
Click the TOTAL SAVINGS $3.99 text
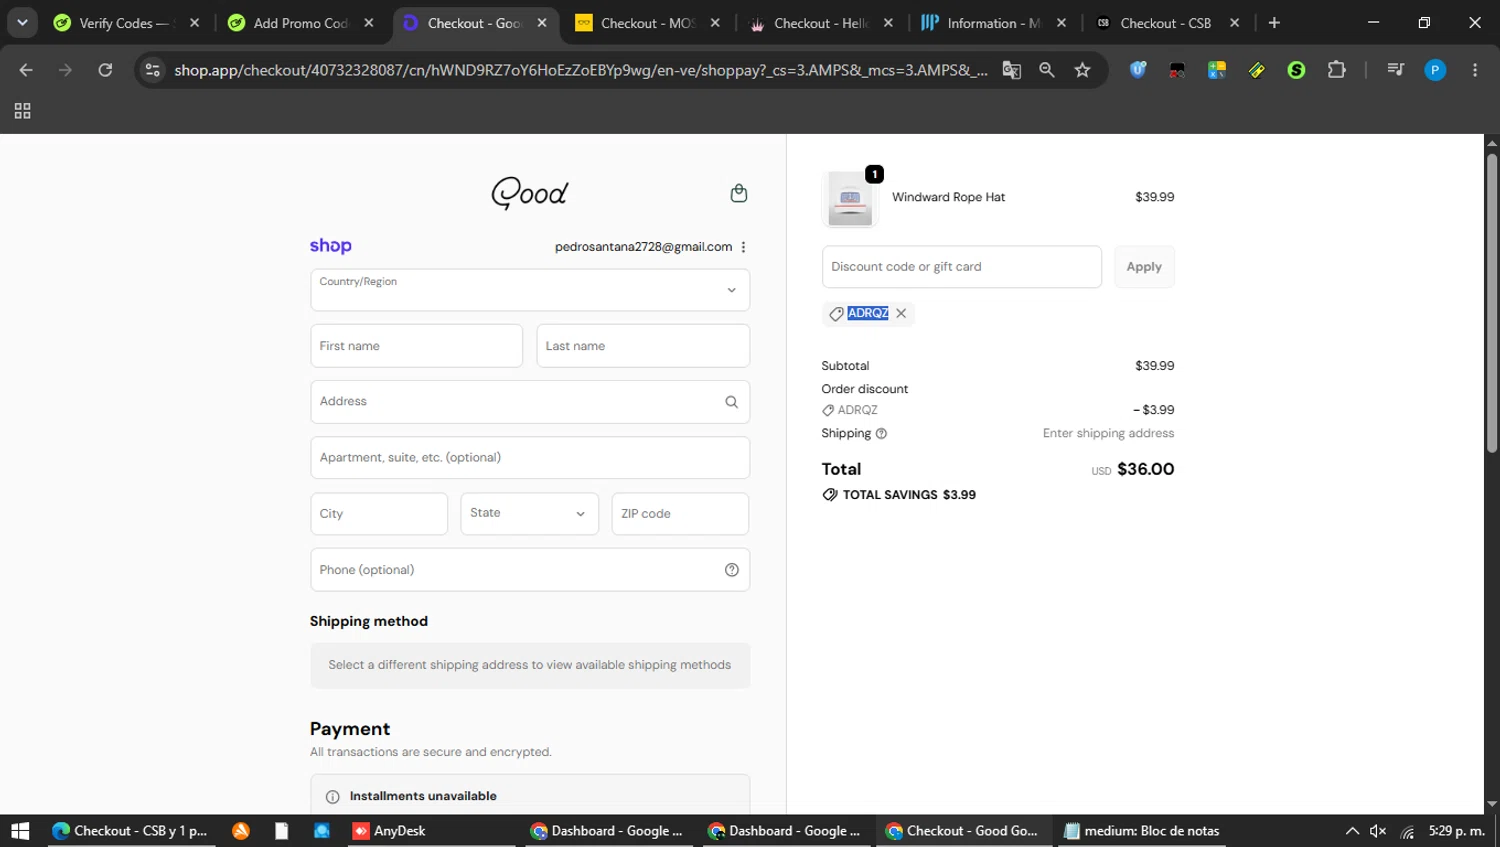coord(909,495)
